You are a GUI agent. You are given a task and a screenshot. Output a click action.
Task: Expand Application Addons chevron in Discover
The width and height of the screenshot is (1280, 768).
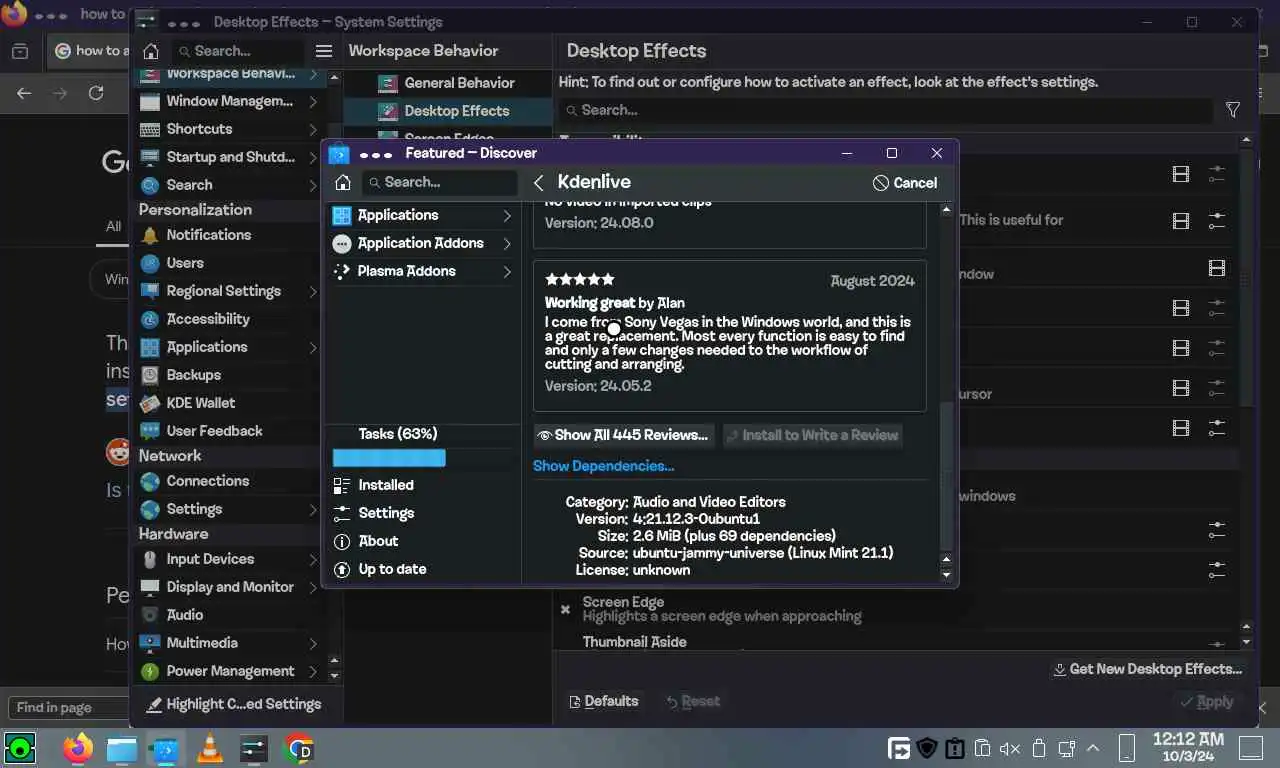tap(507, 243)
